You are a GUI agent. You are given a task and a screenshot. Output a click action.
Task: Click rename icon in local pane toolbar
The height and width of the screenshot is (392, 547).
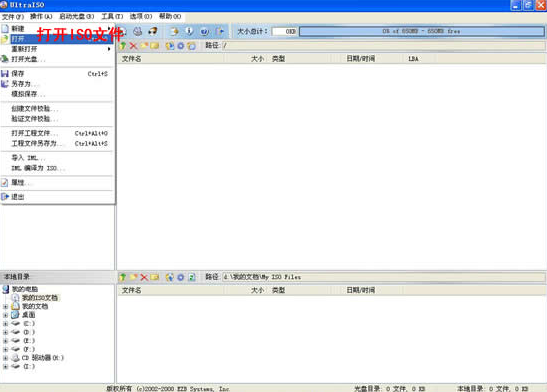pyautogui.click(x=155, y=277)
